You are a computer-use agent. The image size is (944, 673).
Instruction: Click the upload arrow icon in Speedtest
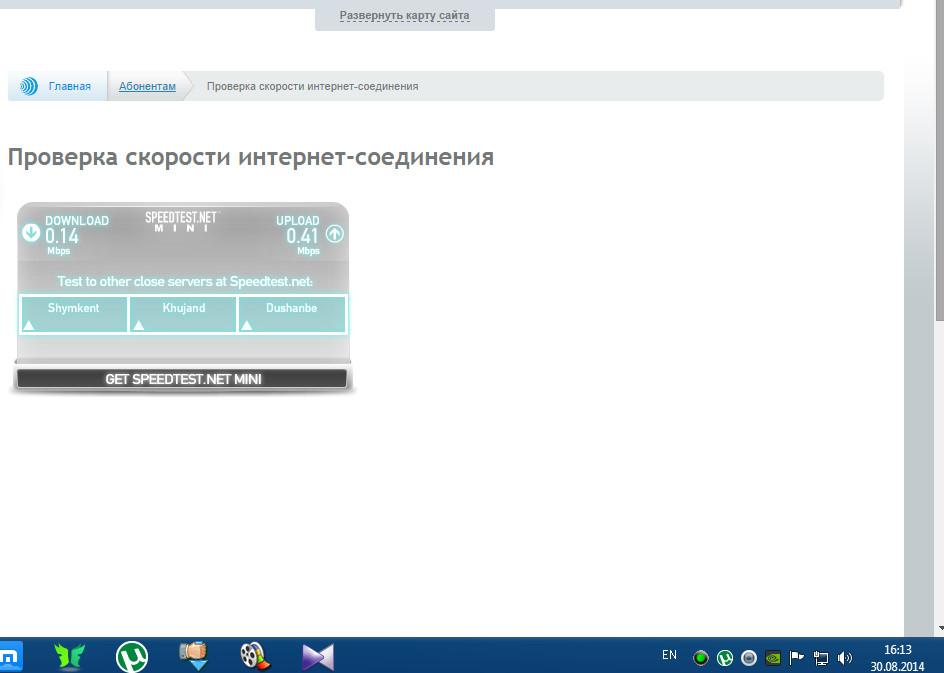coord(335,234)
